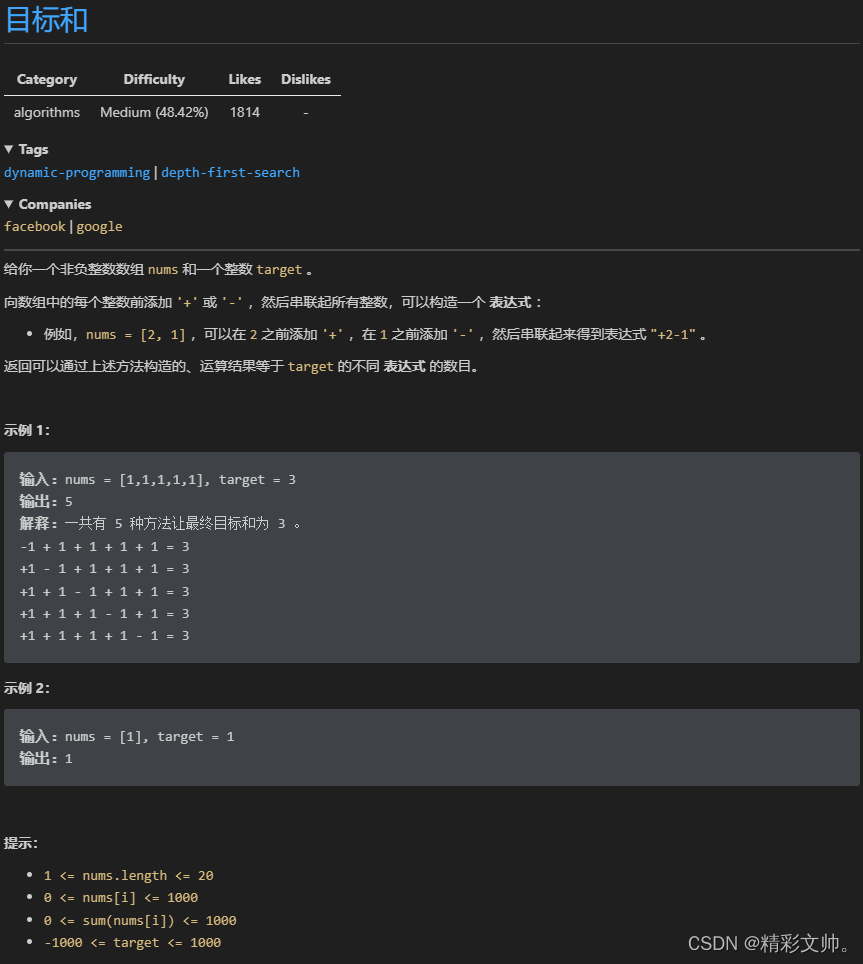Select the algorithms category cell

(x=47, y=112)
